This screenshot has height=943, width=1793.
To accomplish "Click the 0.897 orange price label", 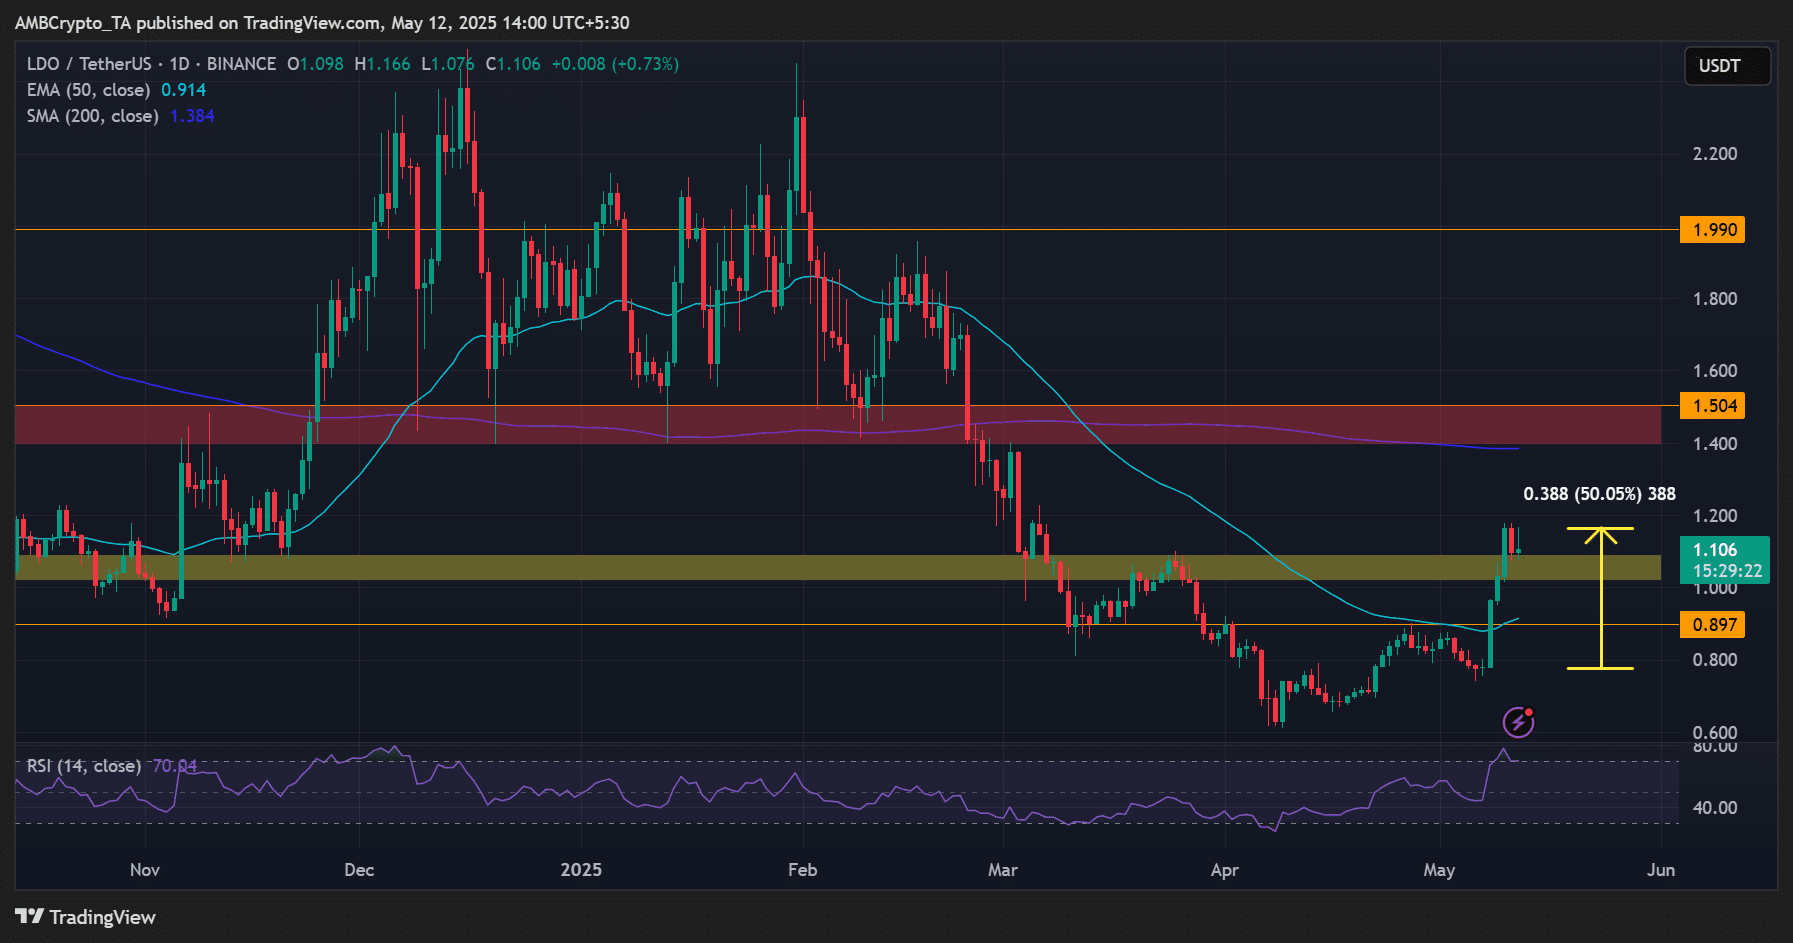I will [1714, 625].
